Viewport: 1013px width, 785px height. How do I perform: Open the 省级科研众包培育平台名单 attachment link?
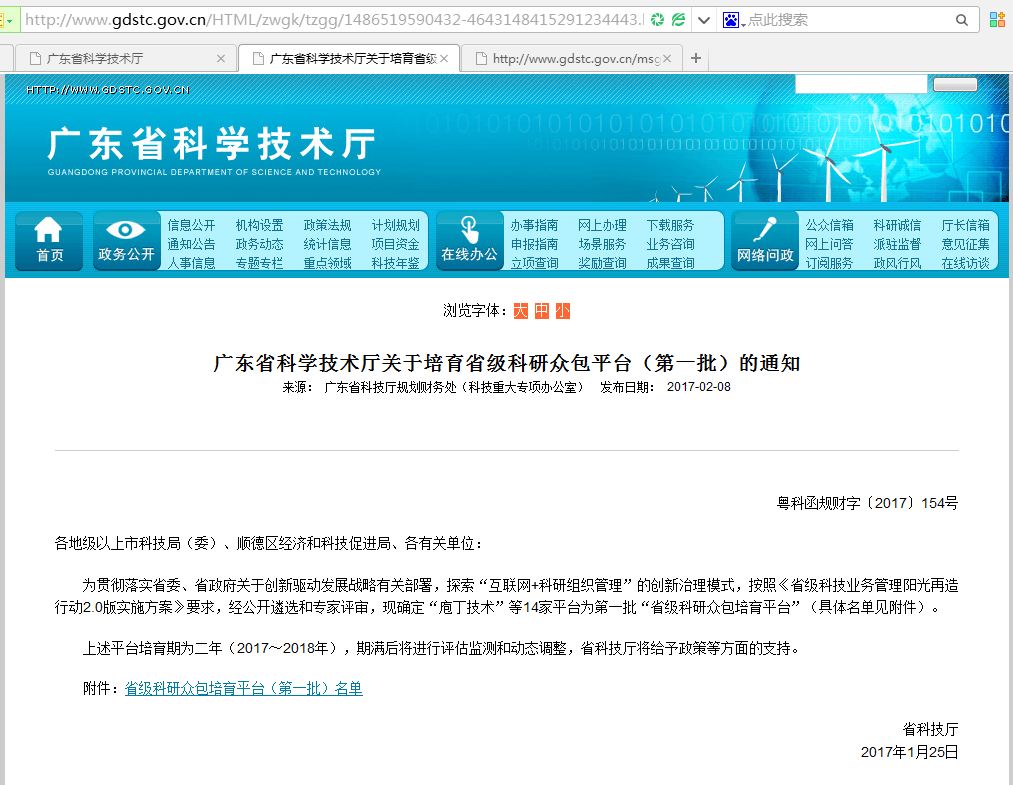243,689
